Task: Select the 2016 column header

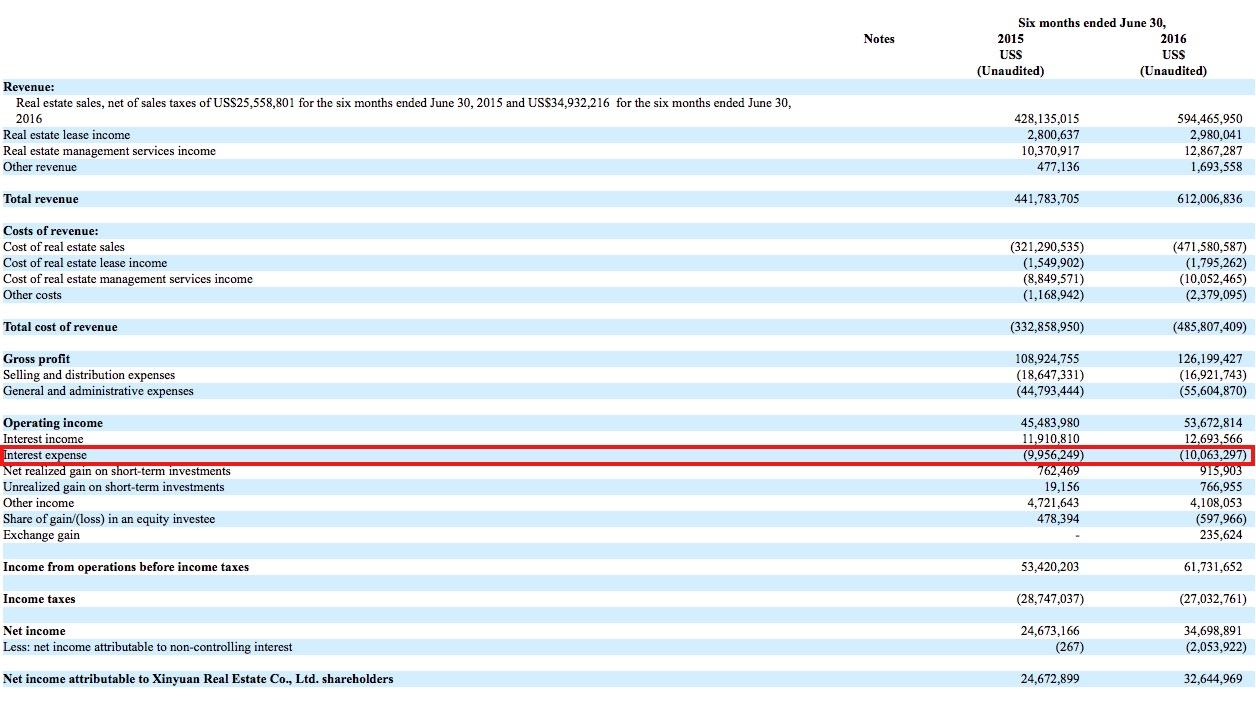Action: pyautogui.click(x=1172, y=39)
